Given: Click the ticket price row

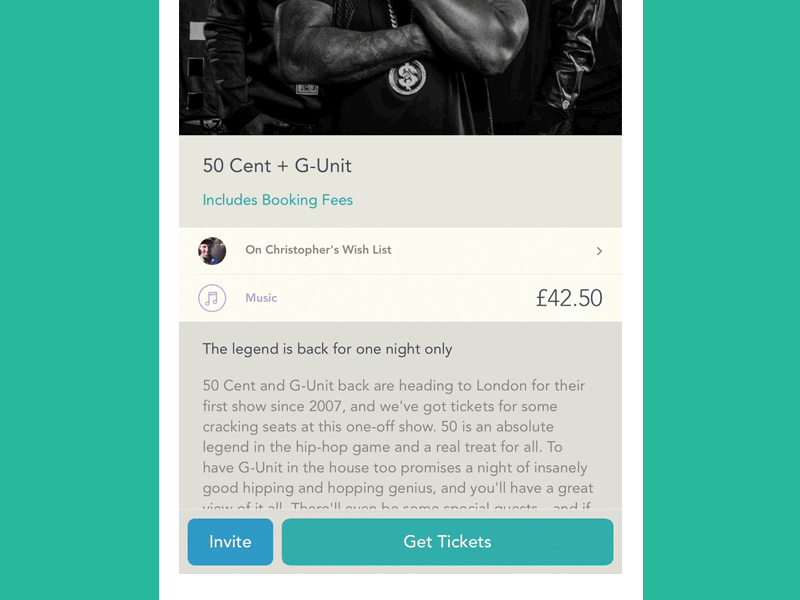Looking at the screenshot, I should pos(400,298).
